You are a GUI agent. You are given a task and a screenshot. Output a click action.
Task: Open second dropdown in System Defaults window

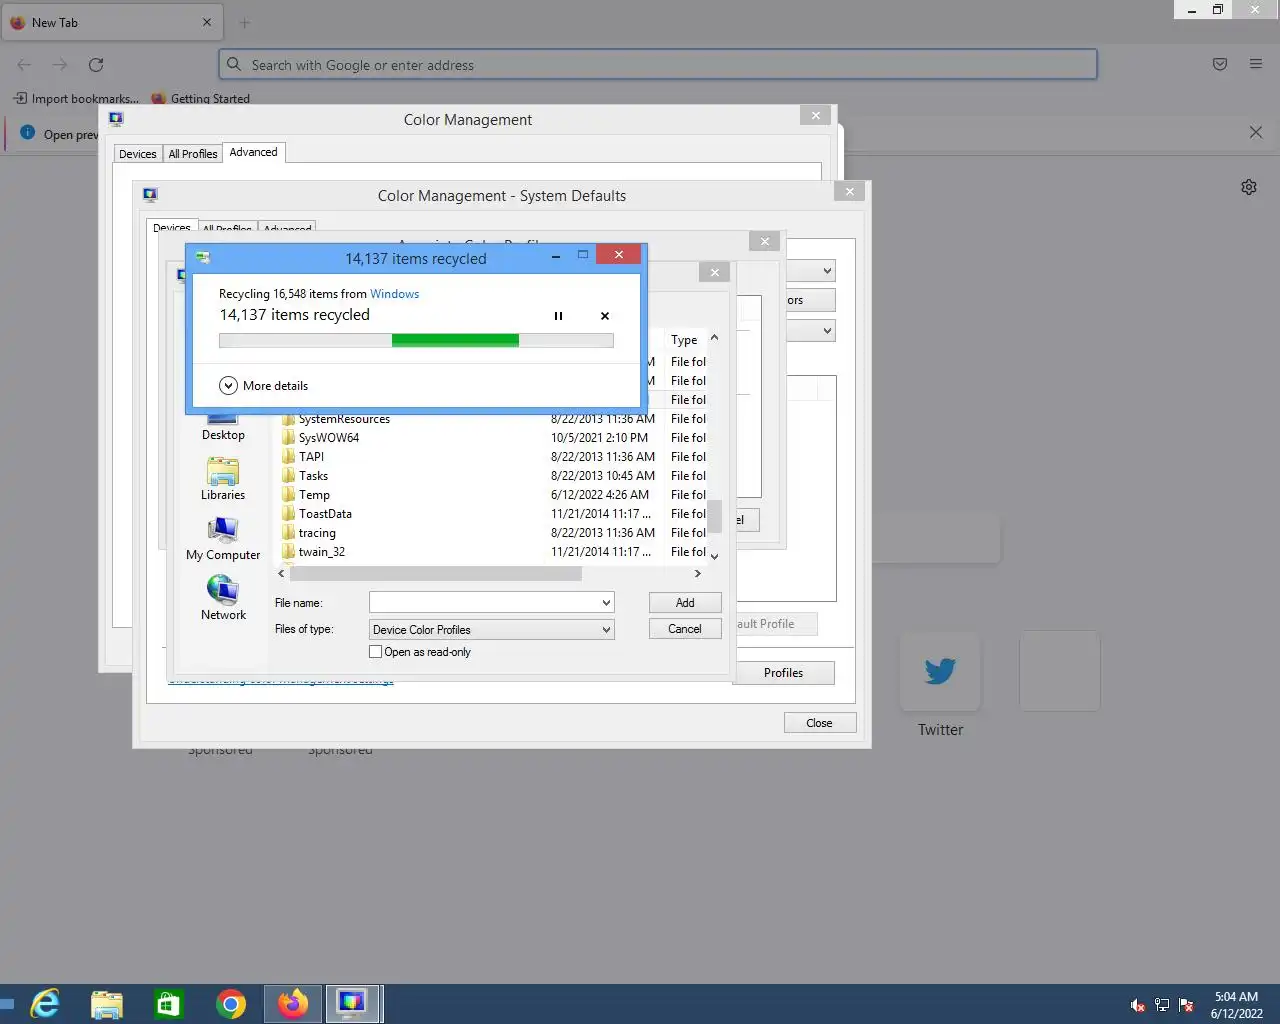tap(827, 331)
